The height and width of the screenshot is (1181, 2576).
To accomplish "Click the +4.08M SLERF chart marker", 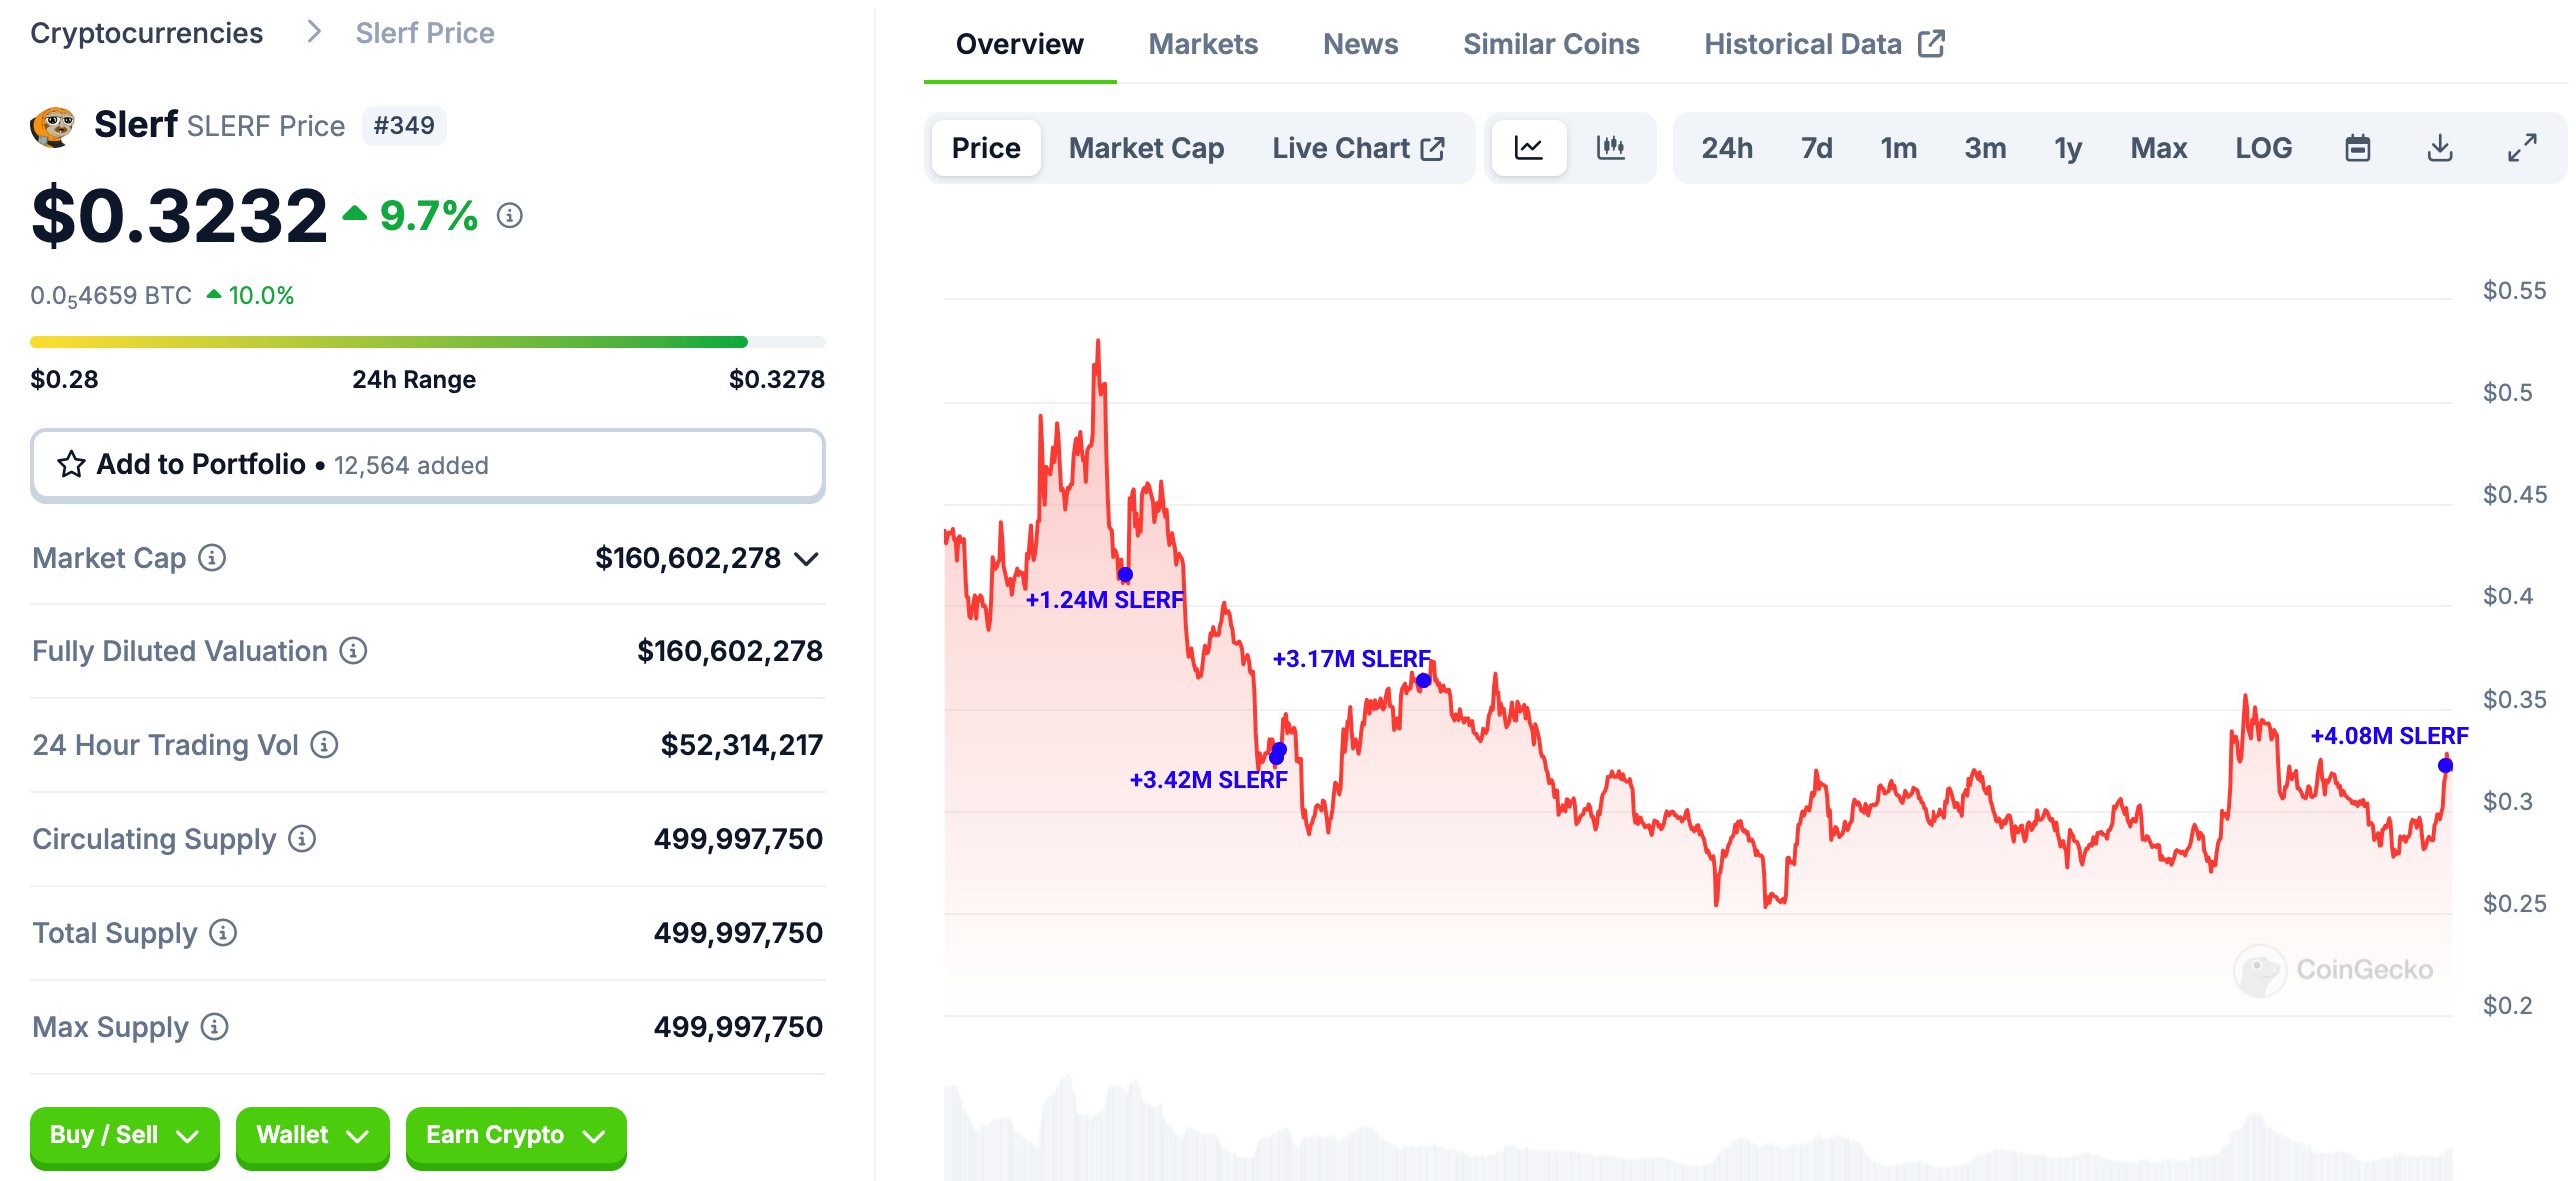I will [2445, 766].
